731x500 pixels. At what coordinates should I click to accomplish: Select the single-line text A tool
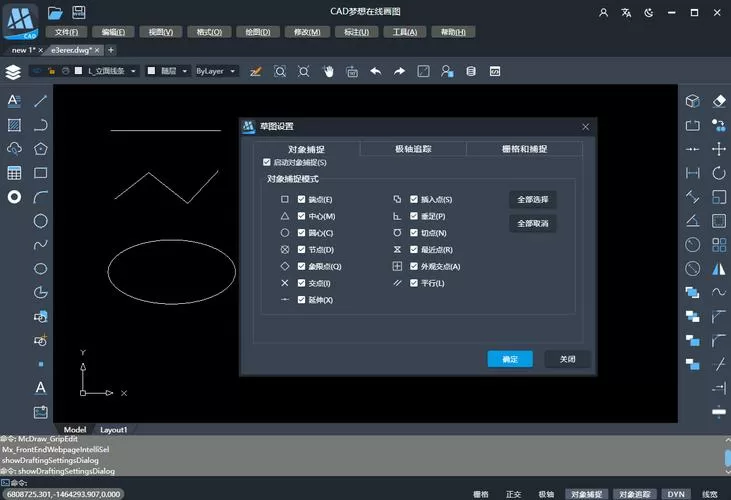click(41, 388)
